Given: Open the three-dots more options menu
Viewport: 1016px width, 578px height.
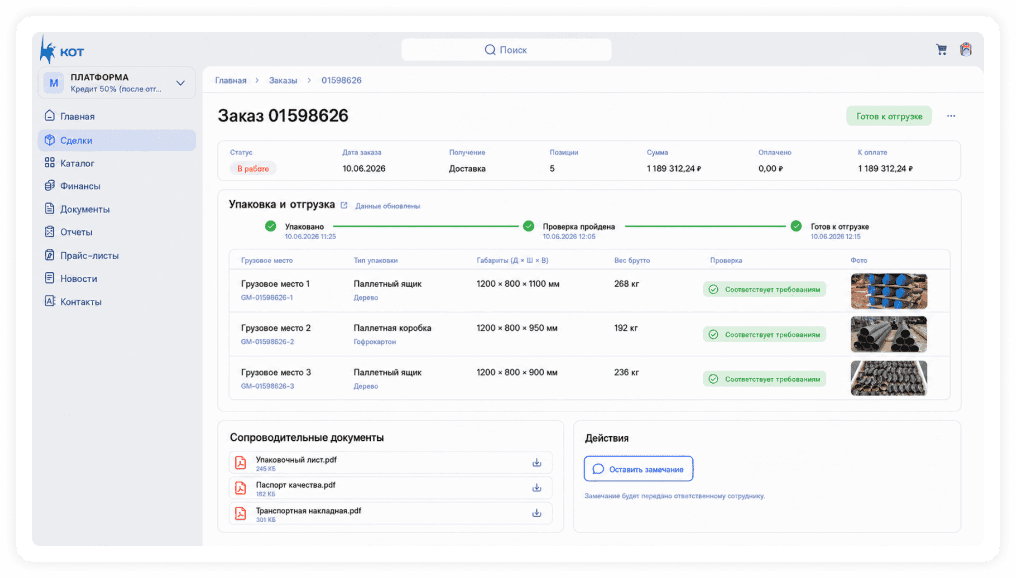Looking at the screenshot, I should pyautogui.click(x=951, y=116).
